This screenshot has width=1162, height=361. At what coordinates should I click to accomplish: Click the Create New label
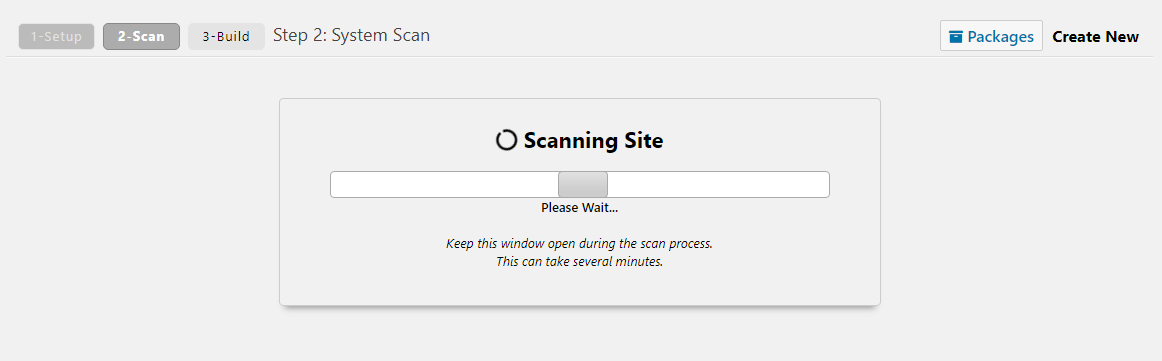coord(1095,36)
